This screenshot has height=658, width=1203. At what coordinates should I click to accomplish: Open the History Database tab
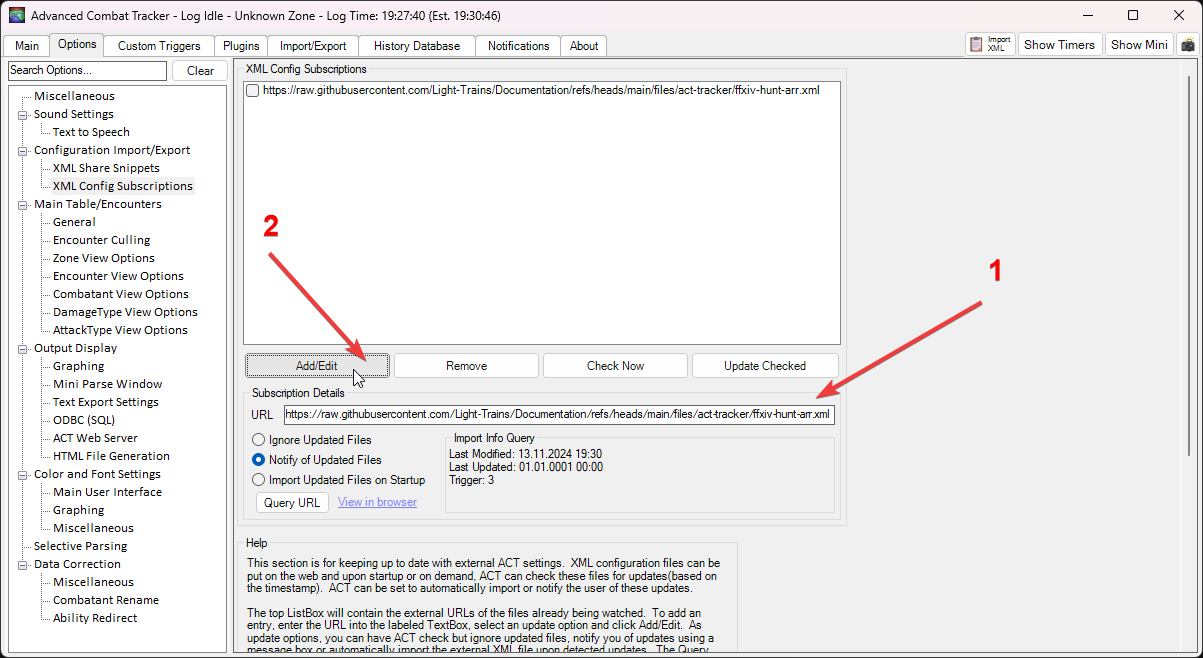click(417, 46)
